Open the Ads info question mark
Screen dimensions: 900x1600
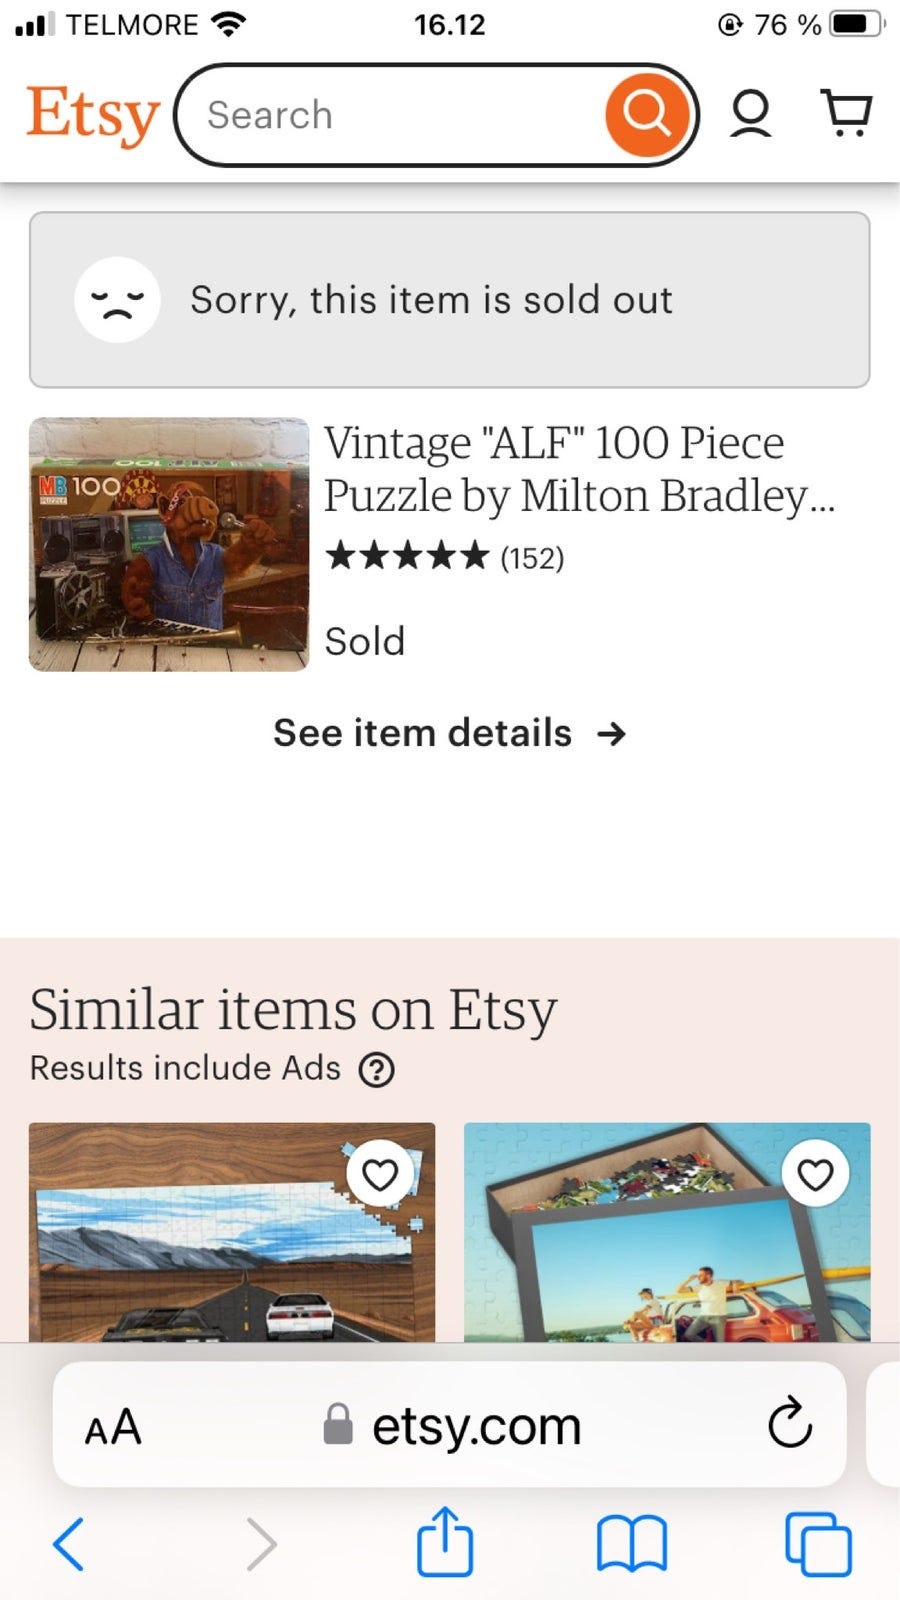pos(377,1070)
